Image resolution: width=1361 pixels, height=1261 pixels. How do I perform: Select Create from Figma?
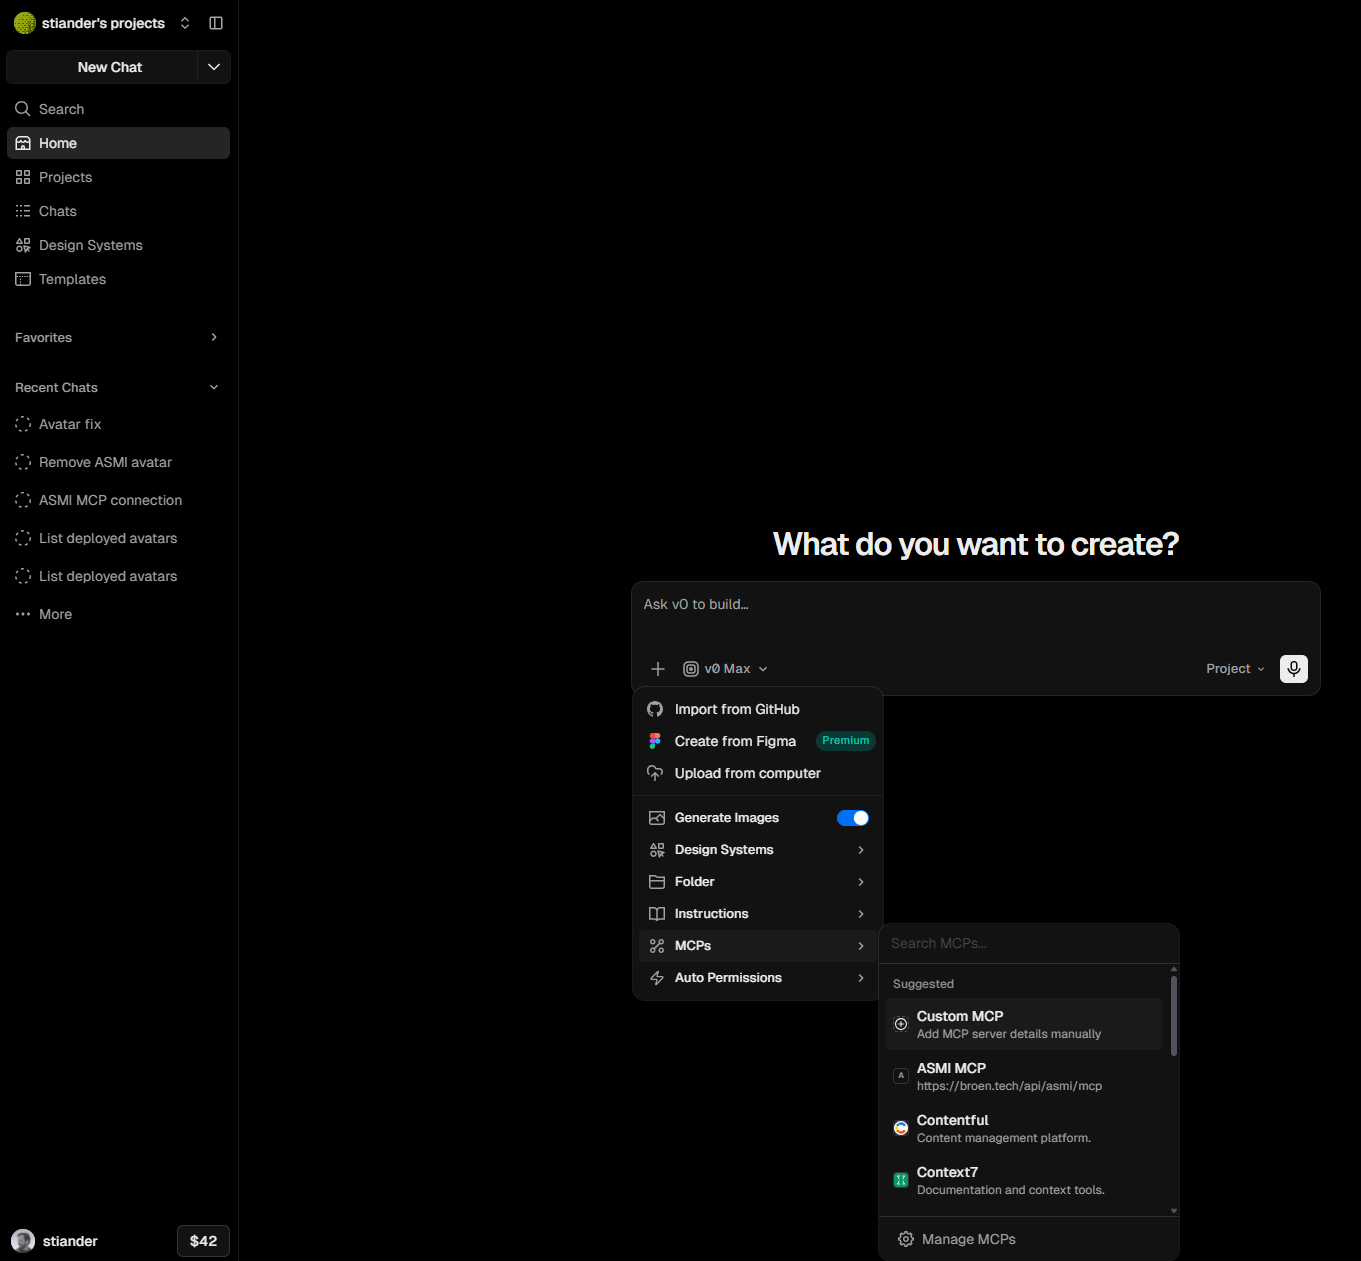point(758,741)
